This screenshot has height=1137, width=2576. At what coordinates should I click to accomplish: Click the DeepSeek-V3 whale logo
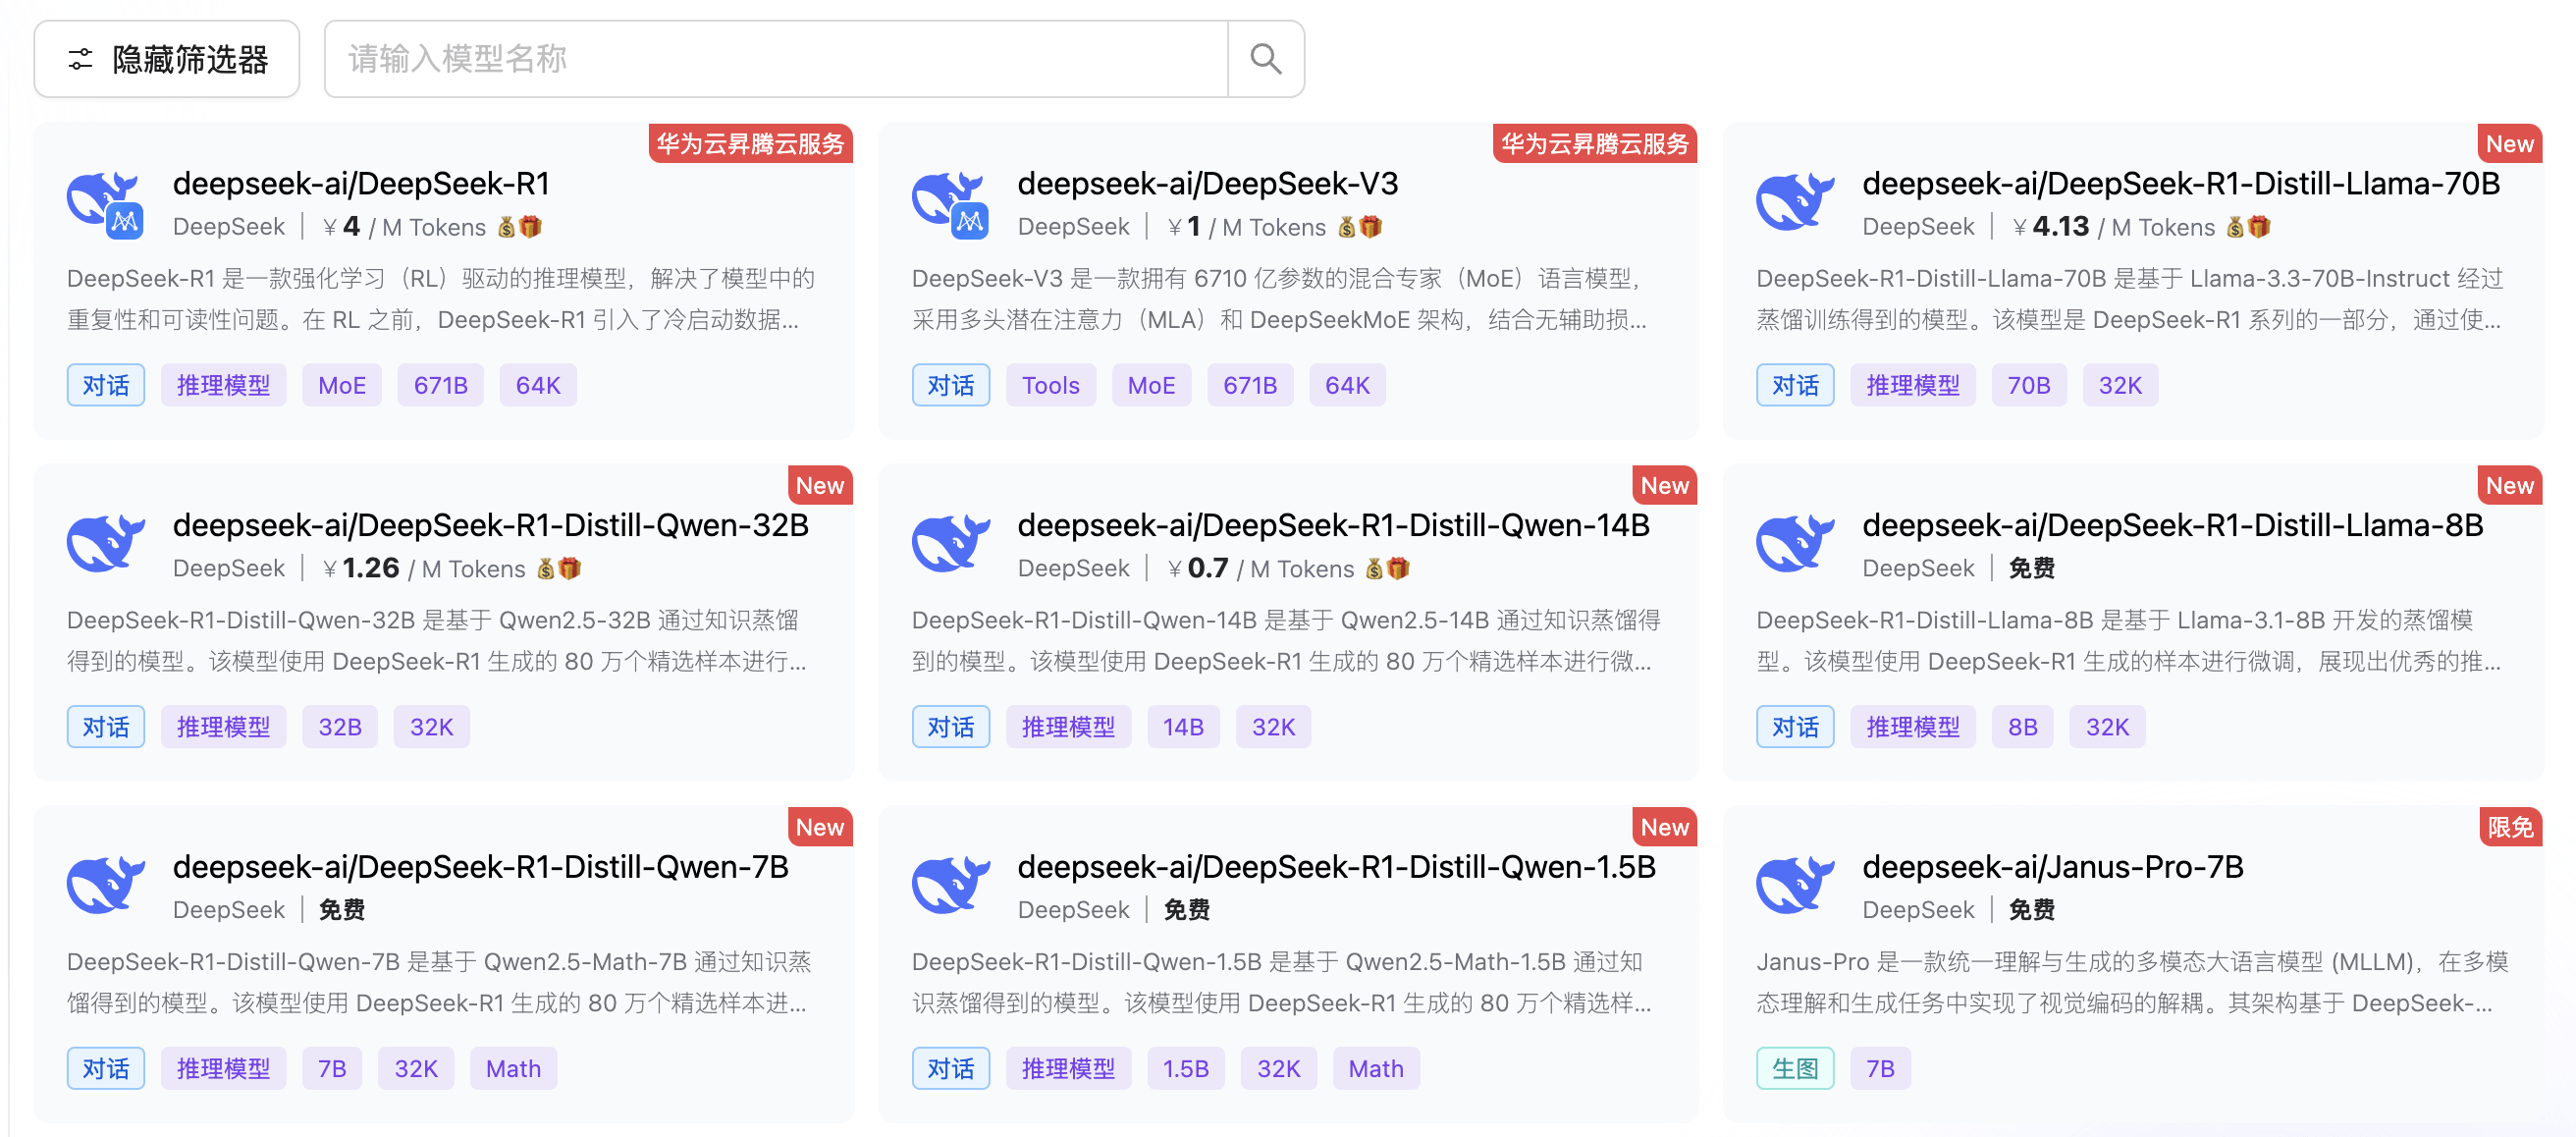(x=951, y=204)
